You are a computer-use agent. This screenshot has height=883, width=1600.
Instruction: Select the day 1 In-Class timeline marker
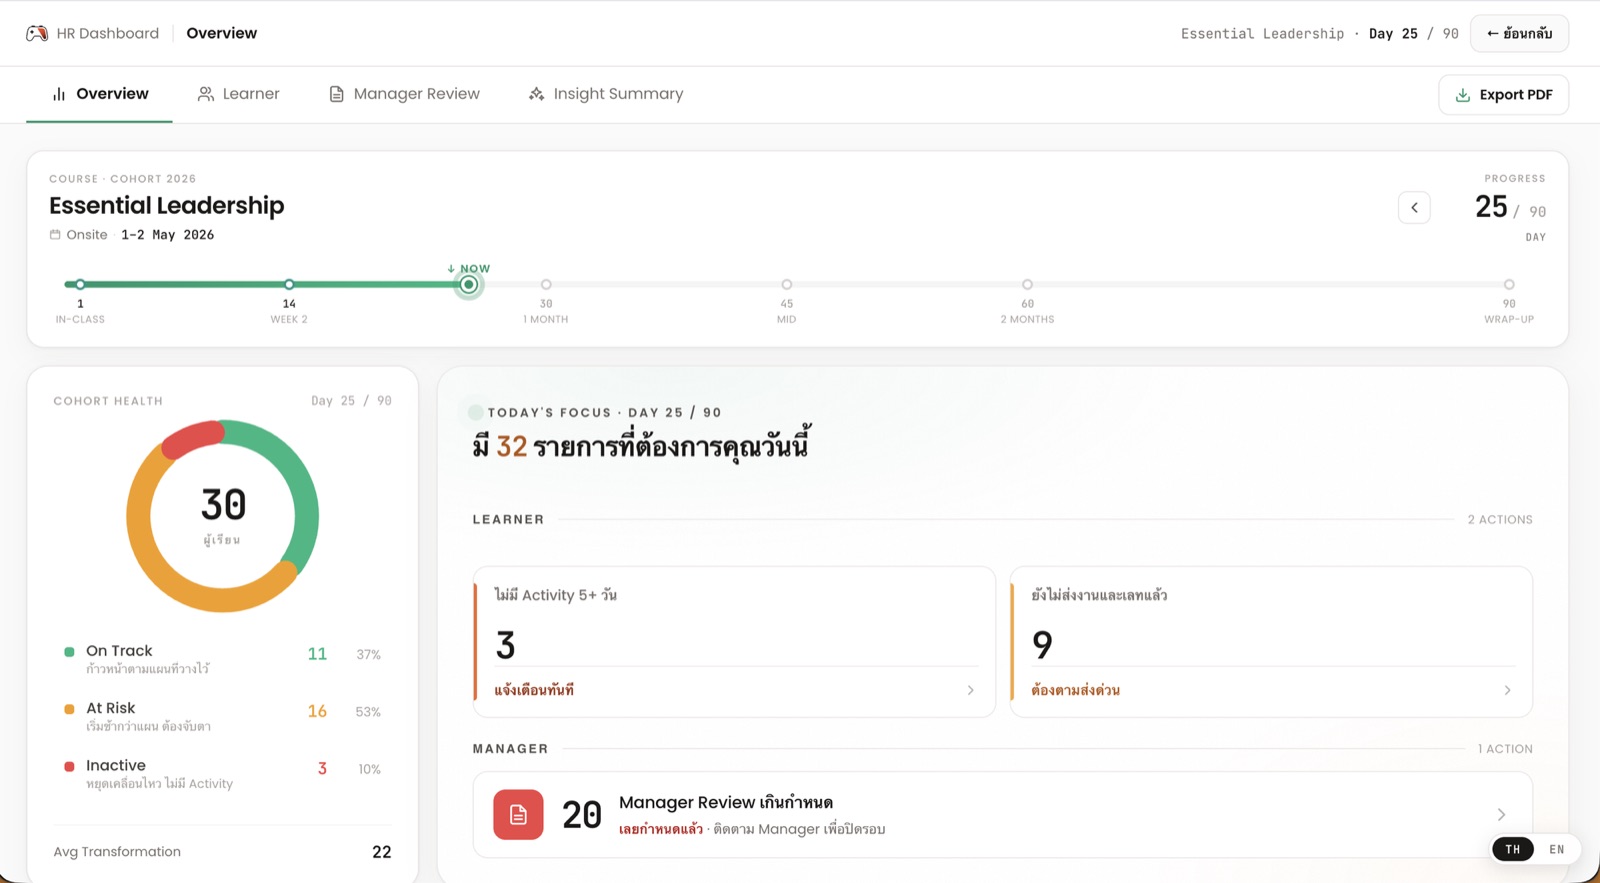coord(80,285)
